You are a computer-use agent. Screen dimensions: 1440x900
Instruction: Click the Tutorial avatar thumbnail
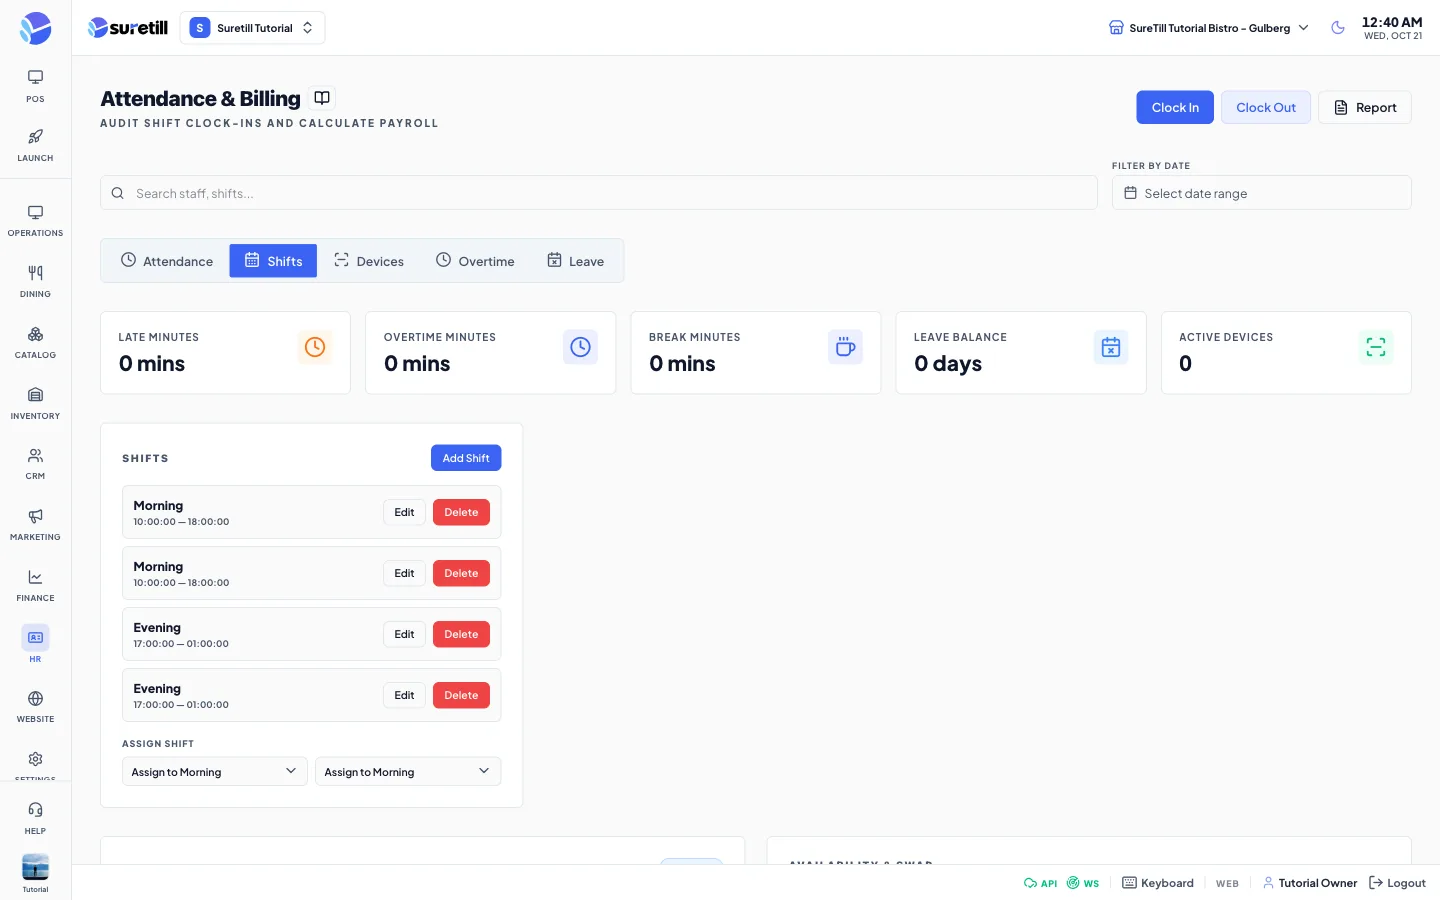tap(35, 867)
